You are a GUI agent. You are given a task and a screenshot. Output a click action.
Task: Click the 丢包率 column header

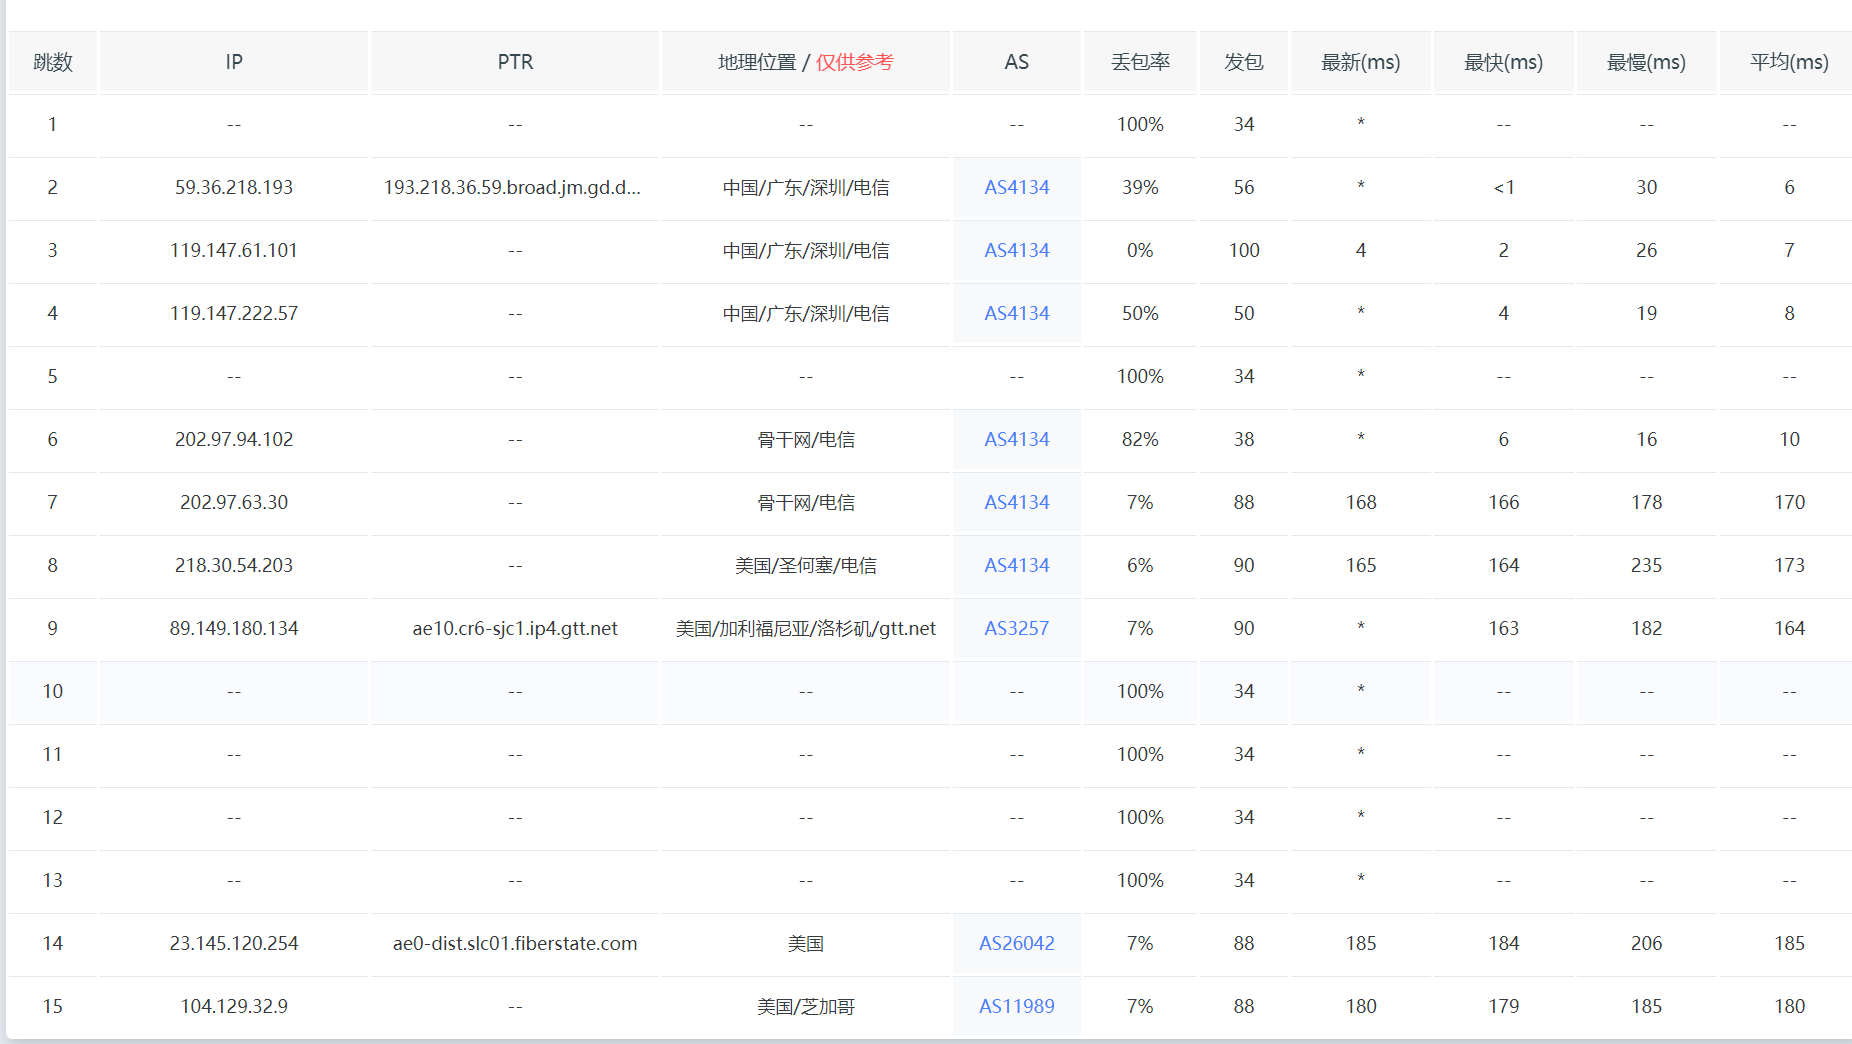pyautogui.click(x=1140, y=62)
